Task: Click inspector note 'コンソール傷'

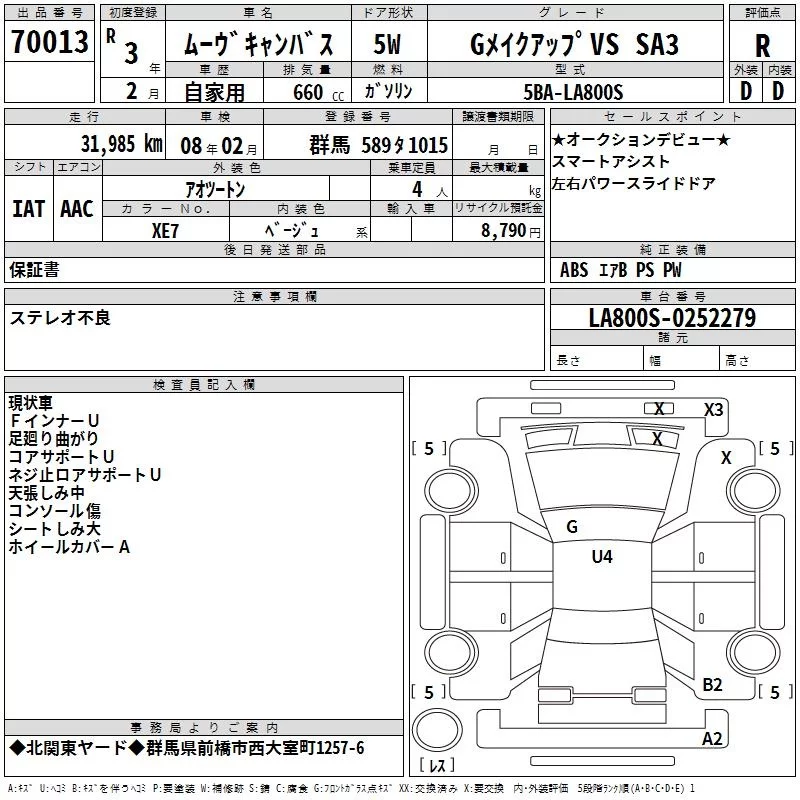Action: (x=55, y=511)
